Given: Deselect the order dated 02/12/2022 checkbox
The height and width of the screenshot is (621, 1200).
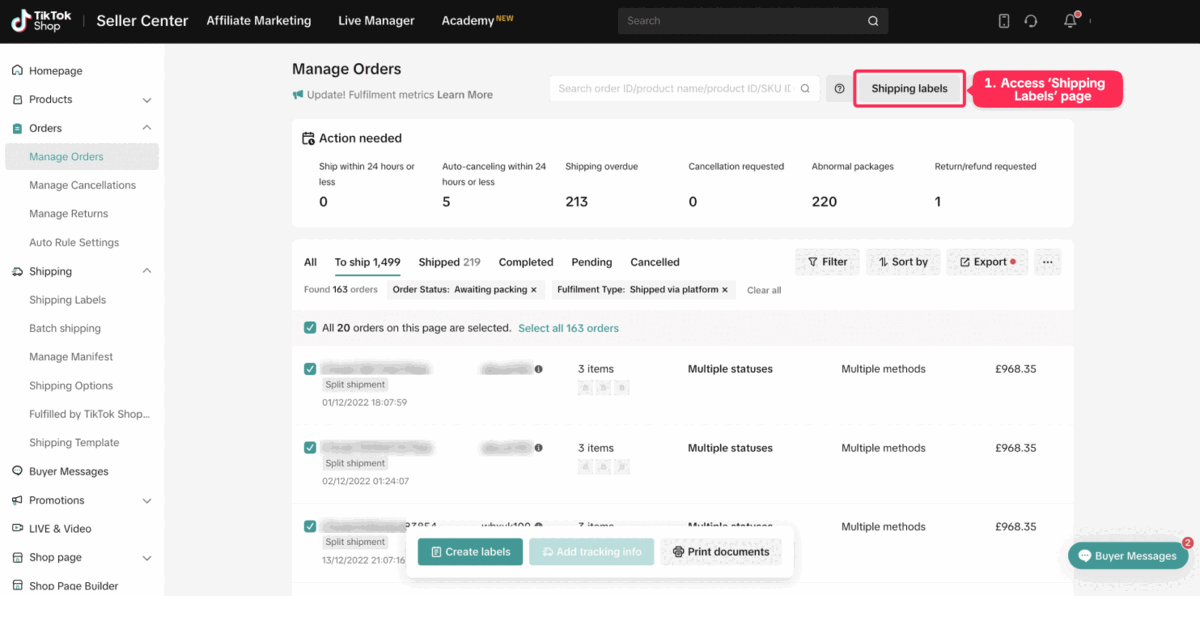Looking at the screenshot, I should pos(310,448).
